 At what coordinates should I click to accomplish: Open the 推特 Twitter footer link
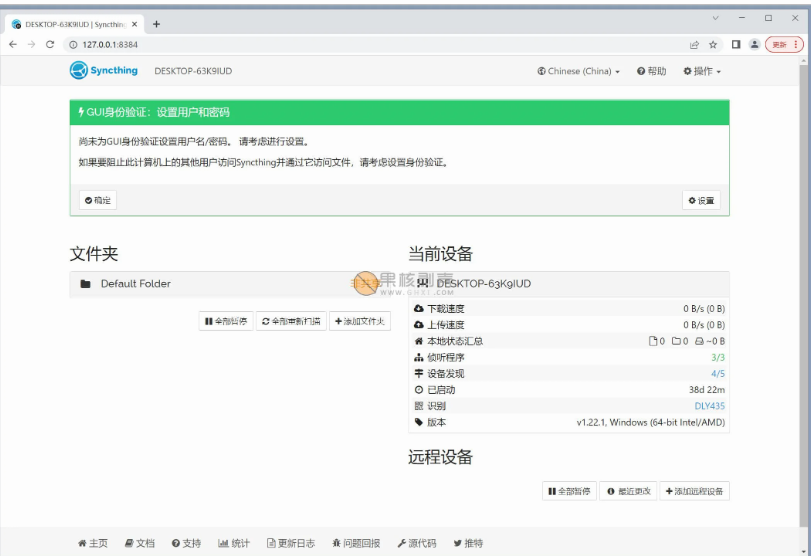pos(469,543)
